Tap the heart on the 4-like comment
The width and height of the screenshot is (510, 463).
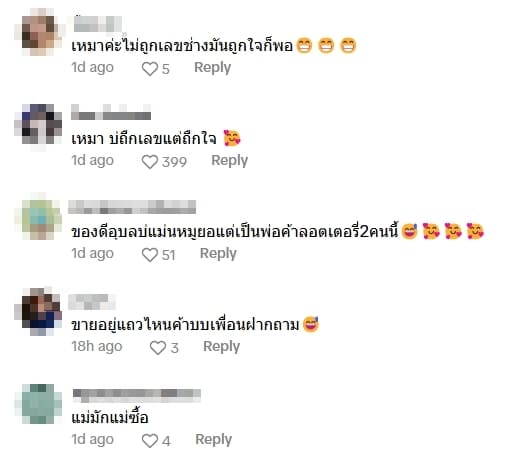pyautogui.click(x=150, y=441)
